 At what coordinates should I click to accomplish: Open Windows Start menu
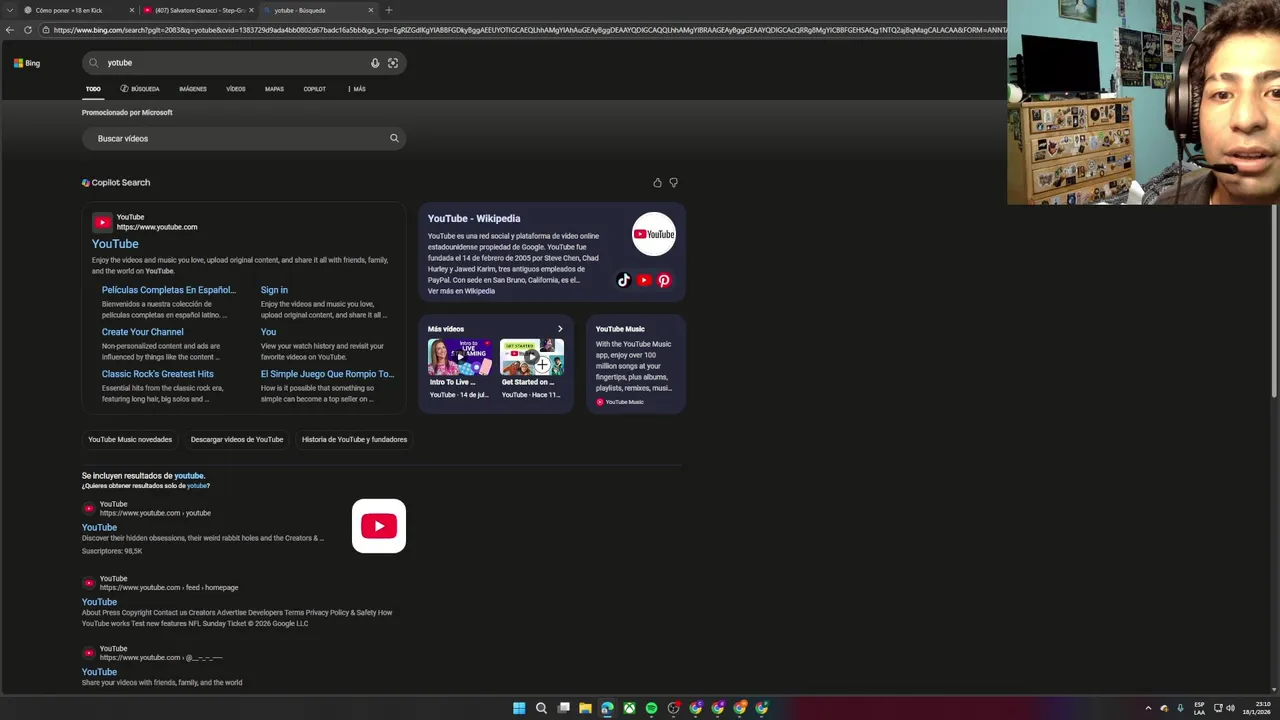pos(519,708)
